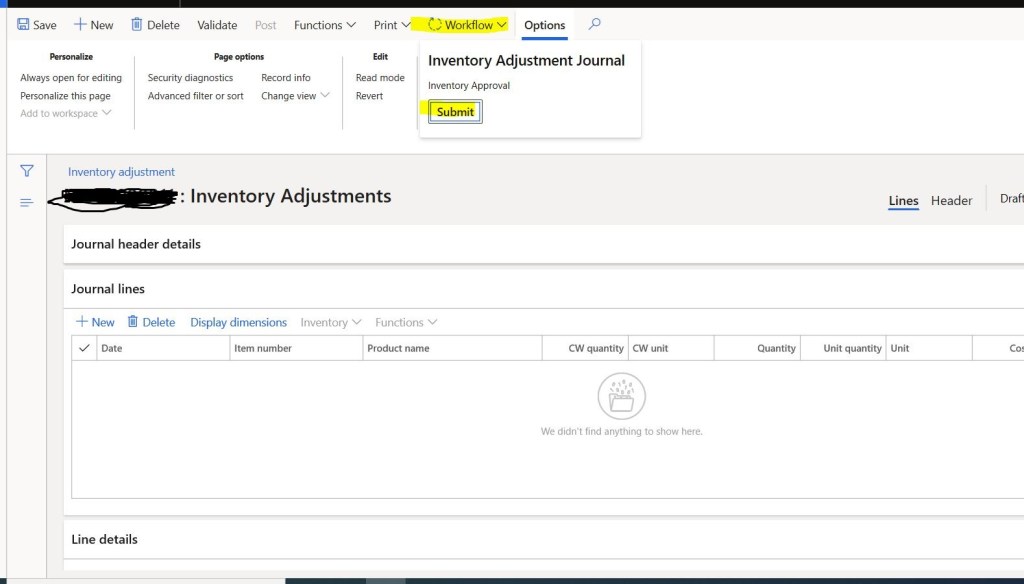The width and height of the screenshot is (1024, 584).
Task: Expand the Functions dropdown in journal lines
Action: (x=406, y=321)
